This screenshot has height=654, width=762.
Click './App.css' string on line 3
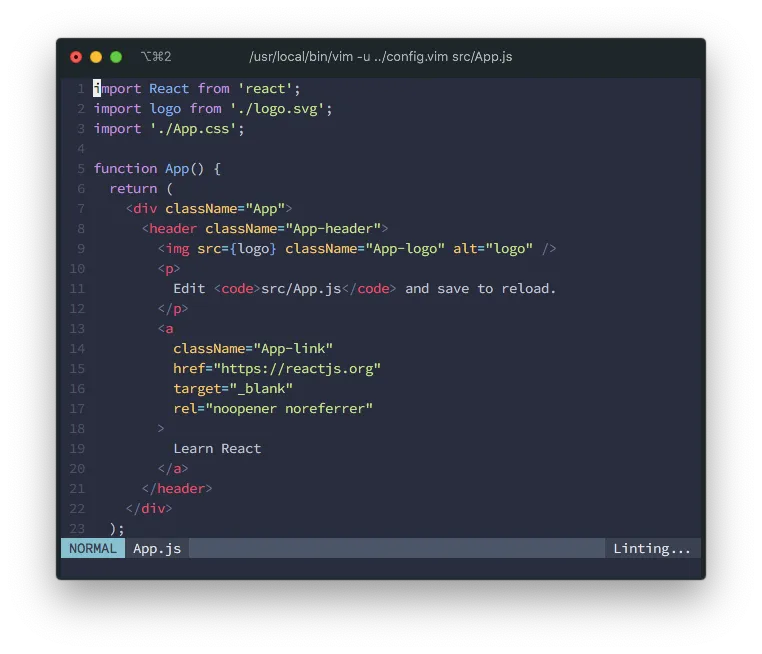[x=193, y=129]
